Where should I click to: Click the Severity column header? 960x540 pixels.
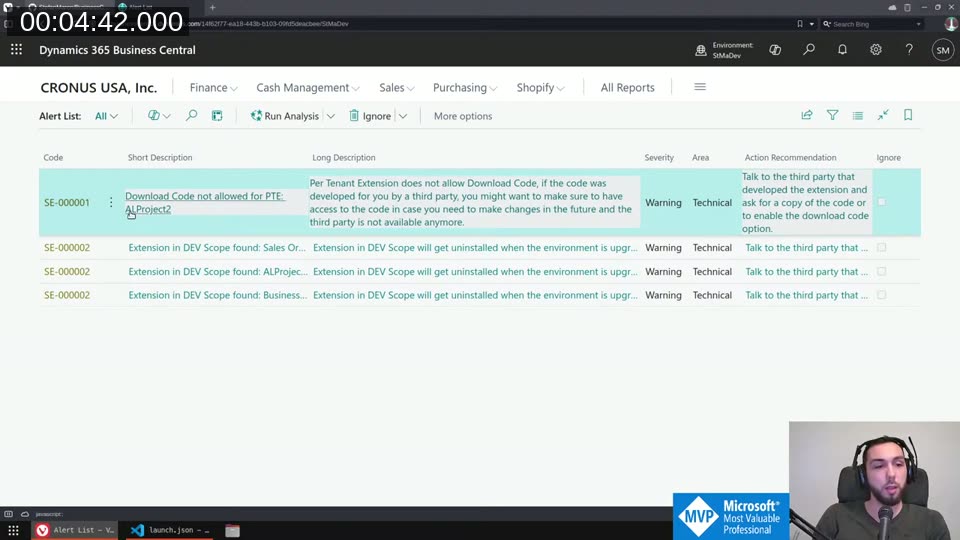[659, 158]
